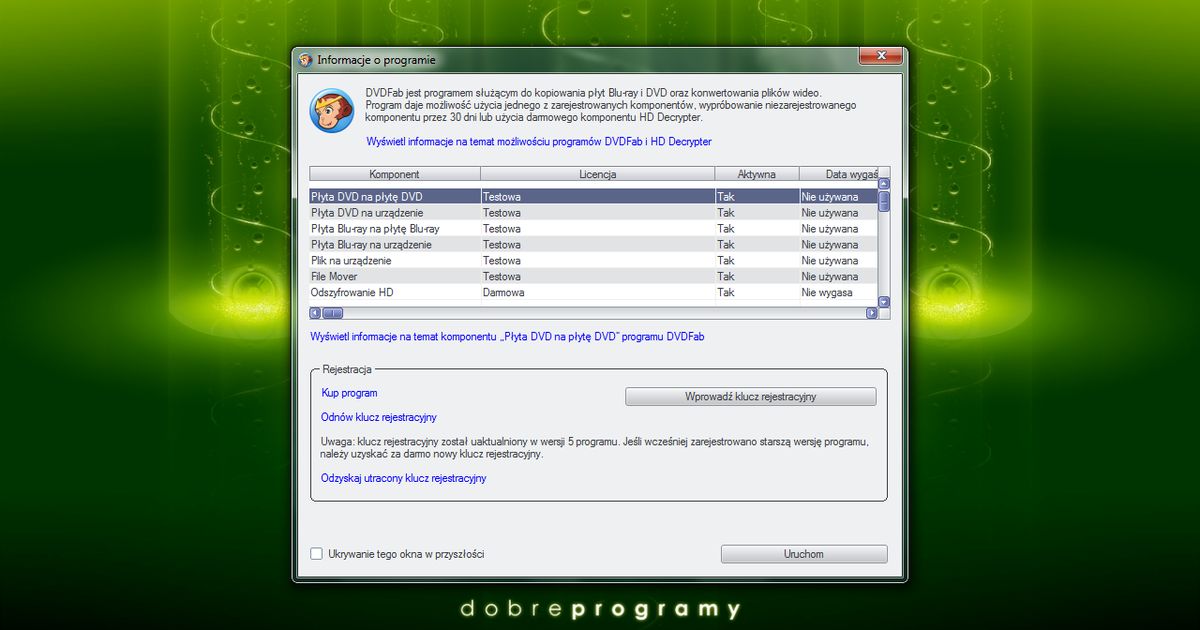Click the program icon in the title bar
This screenshot has height=630, width=1200.
[307, 60]
